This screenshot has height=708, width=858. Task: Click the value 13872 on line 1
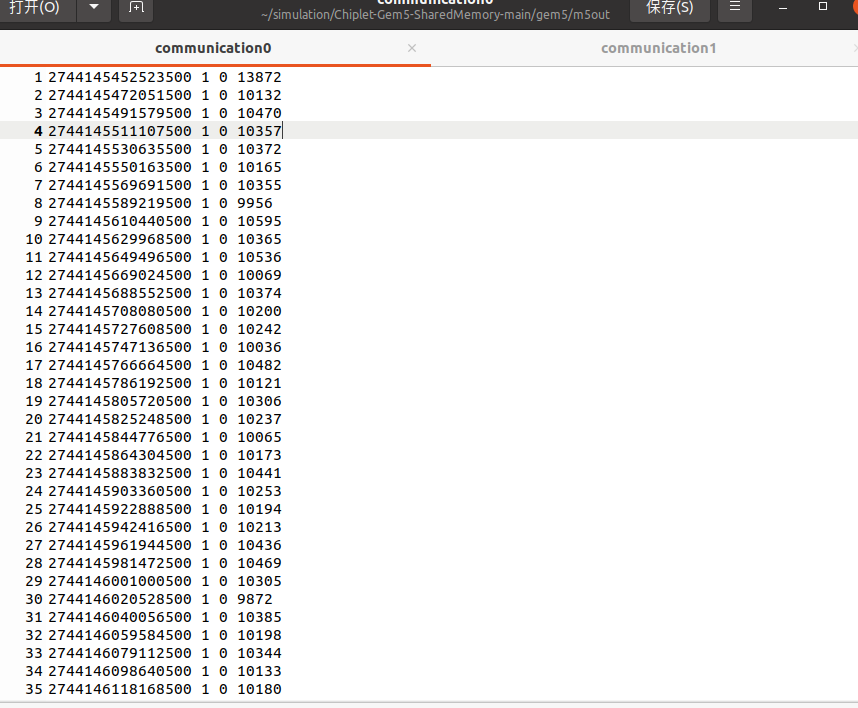(x=260, y=77)
